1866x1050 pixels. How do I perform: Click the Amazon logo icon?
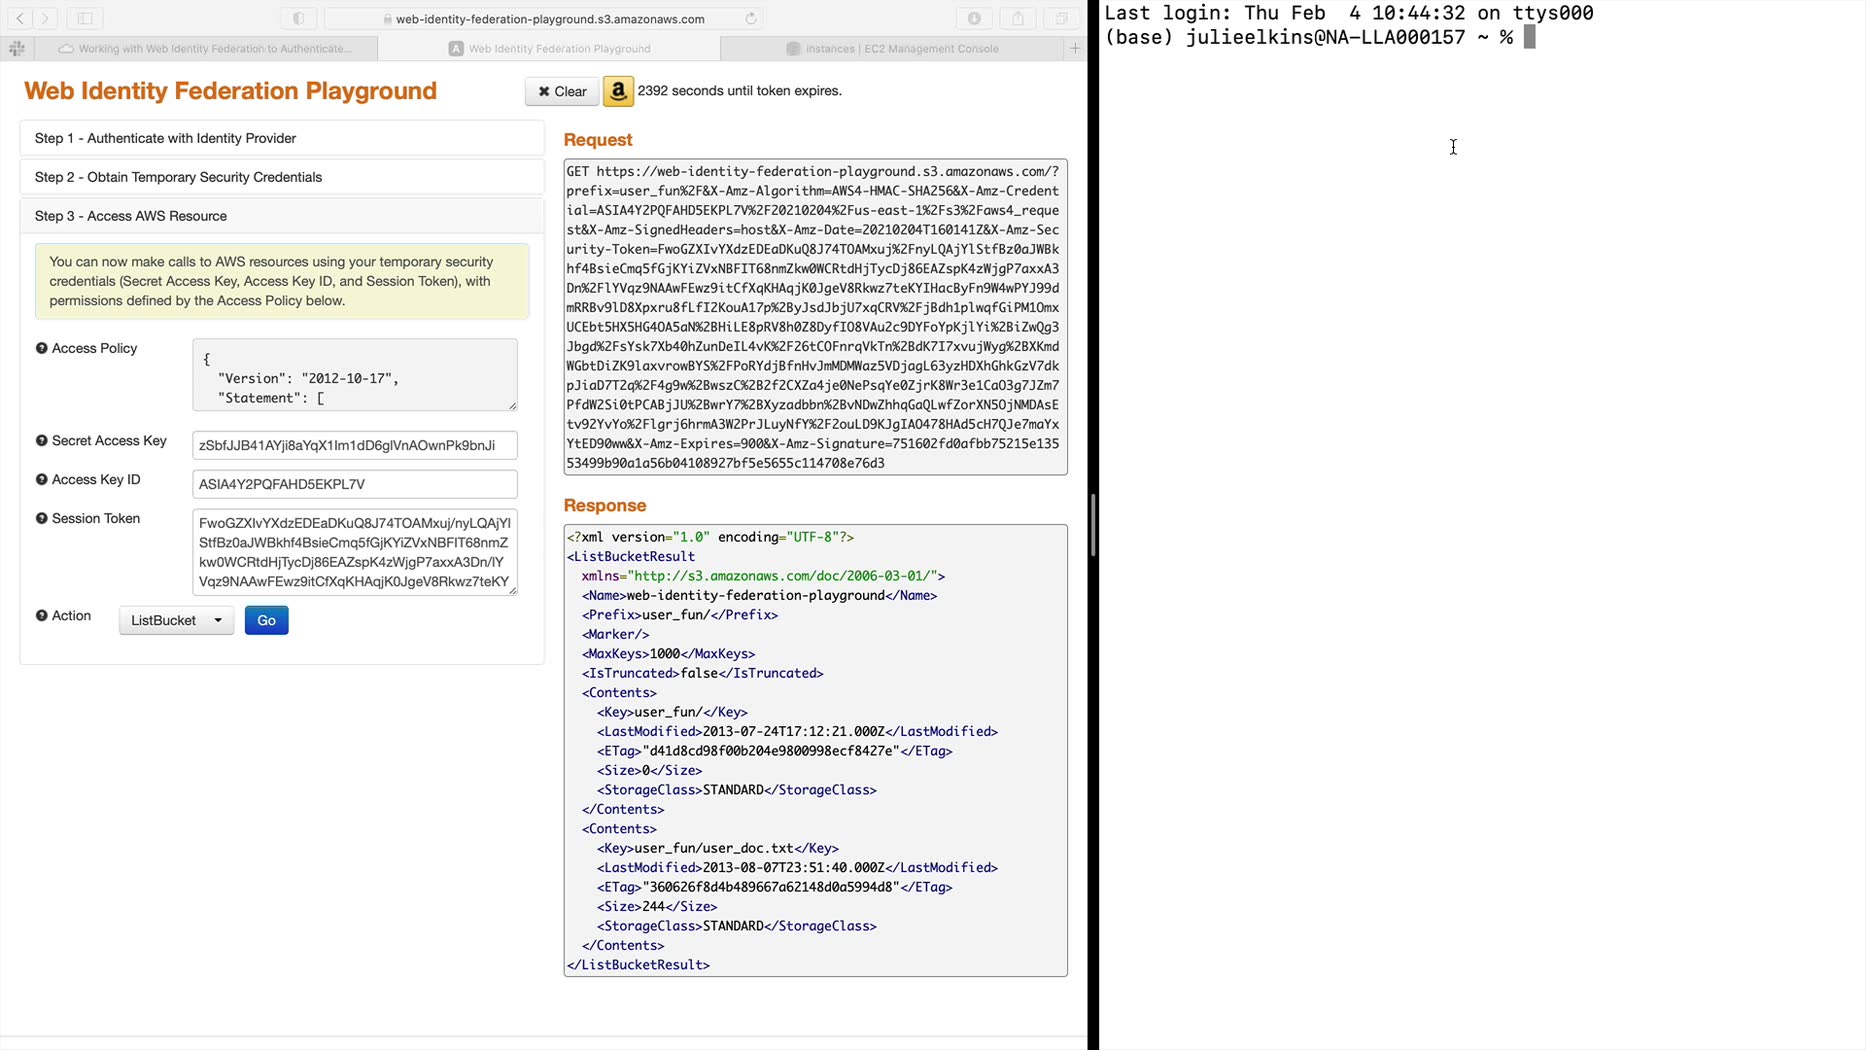pos(618,91)
